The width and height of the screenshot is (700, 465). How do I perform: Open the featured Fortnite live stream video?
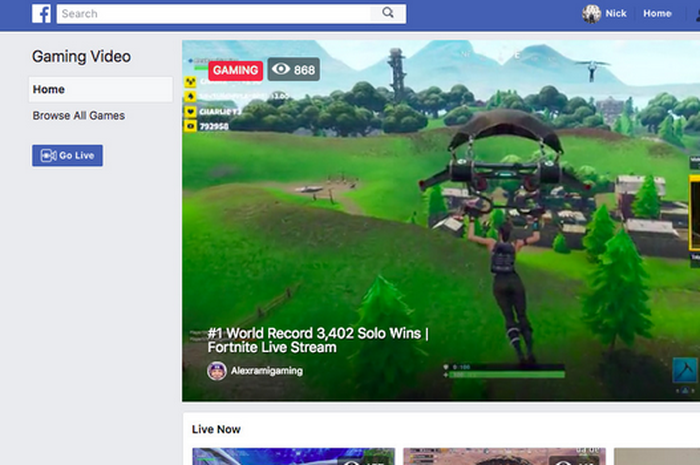tap(441, 221)
